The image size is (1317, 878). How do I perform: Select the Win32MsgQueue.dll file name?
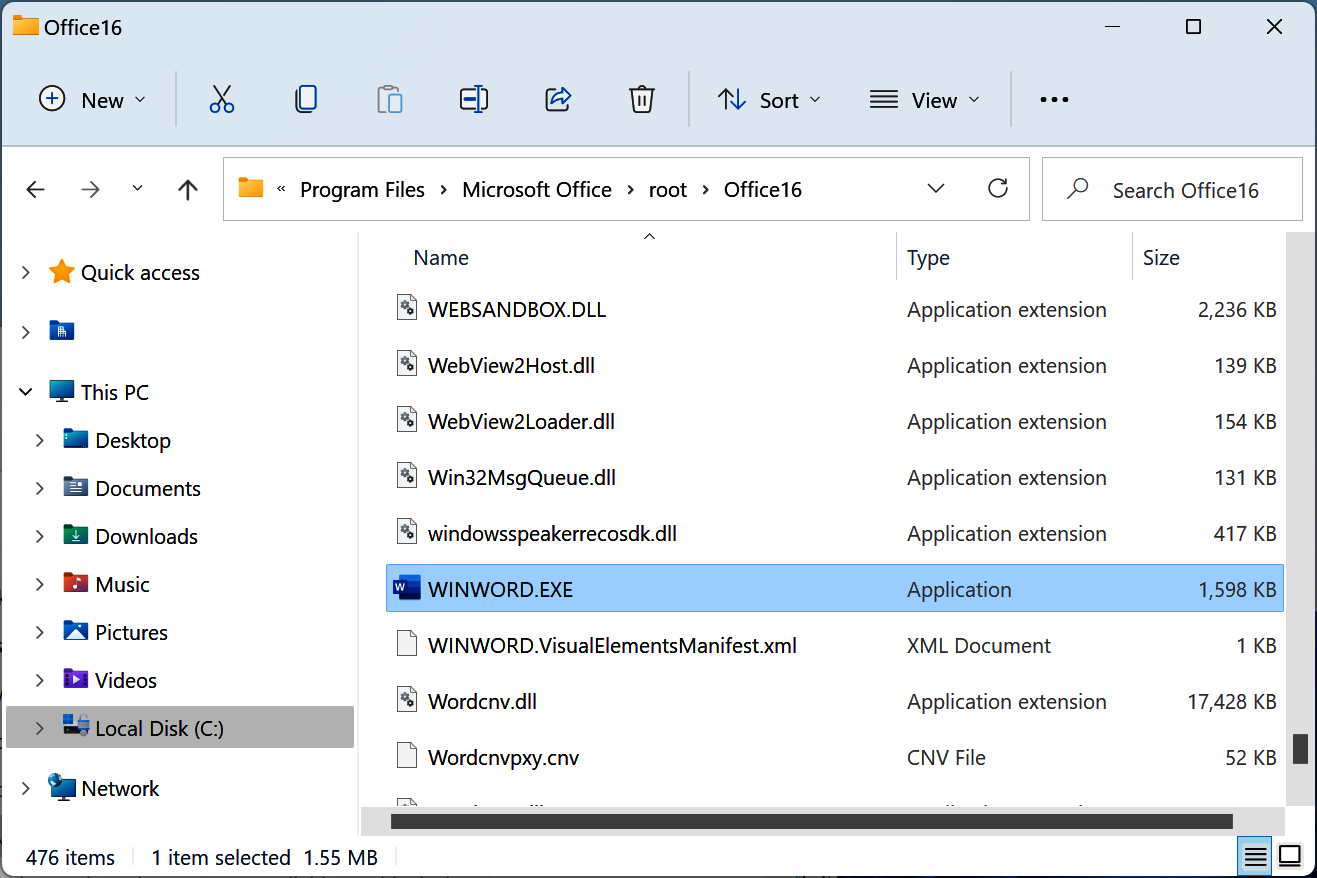pyautogui.click(x=522, y=477)
